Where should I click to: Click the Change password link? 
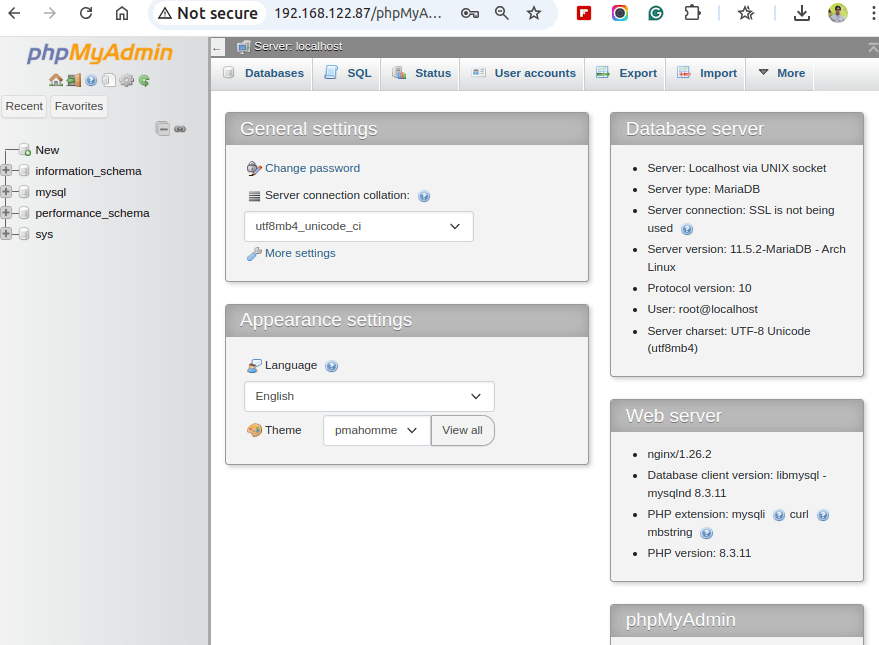click(312, 168)
